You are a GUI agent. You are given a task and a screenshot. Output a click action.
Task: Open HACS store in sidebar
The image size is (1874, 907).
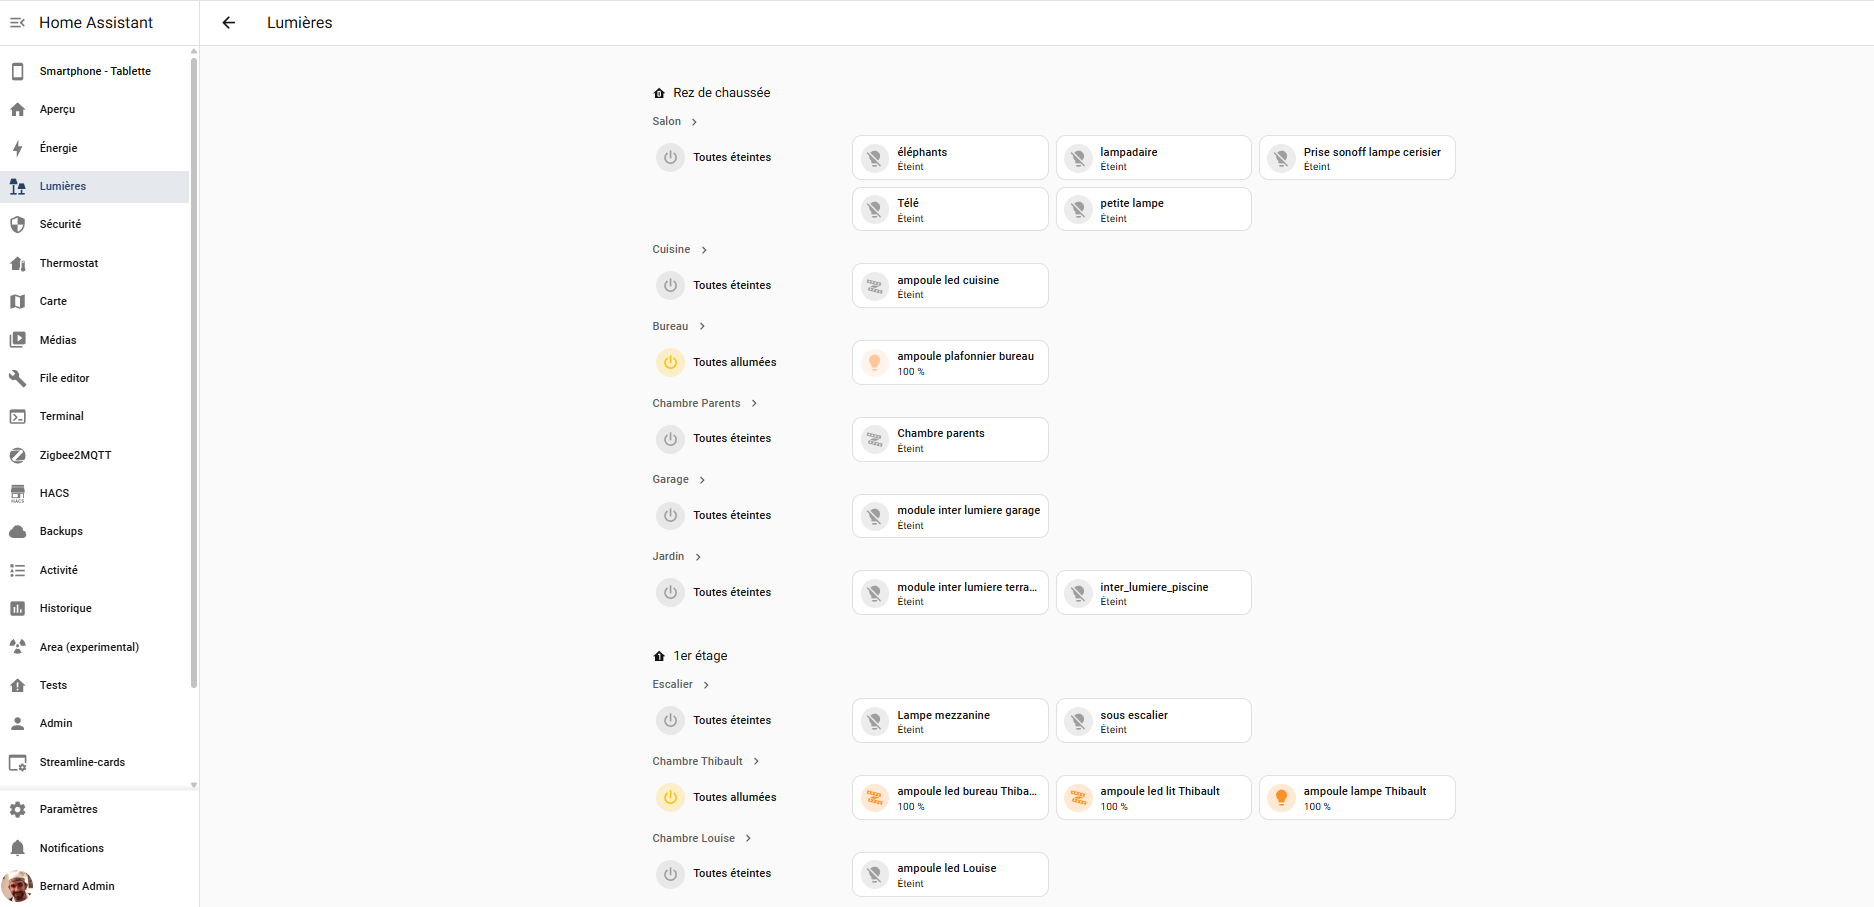tap(54, 493)
